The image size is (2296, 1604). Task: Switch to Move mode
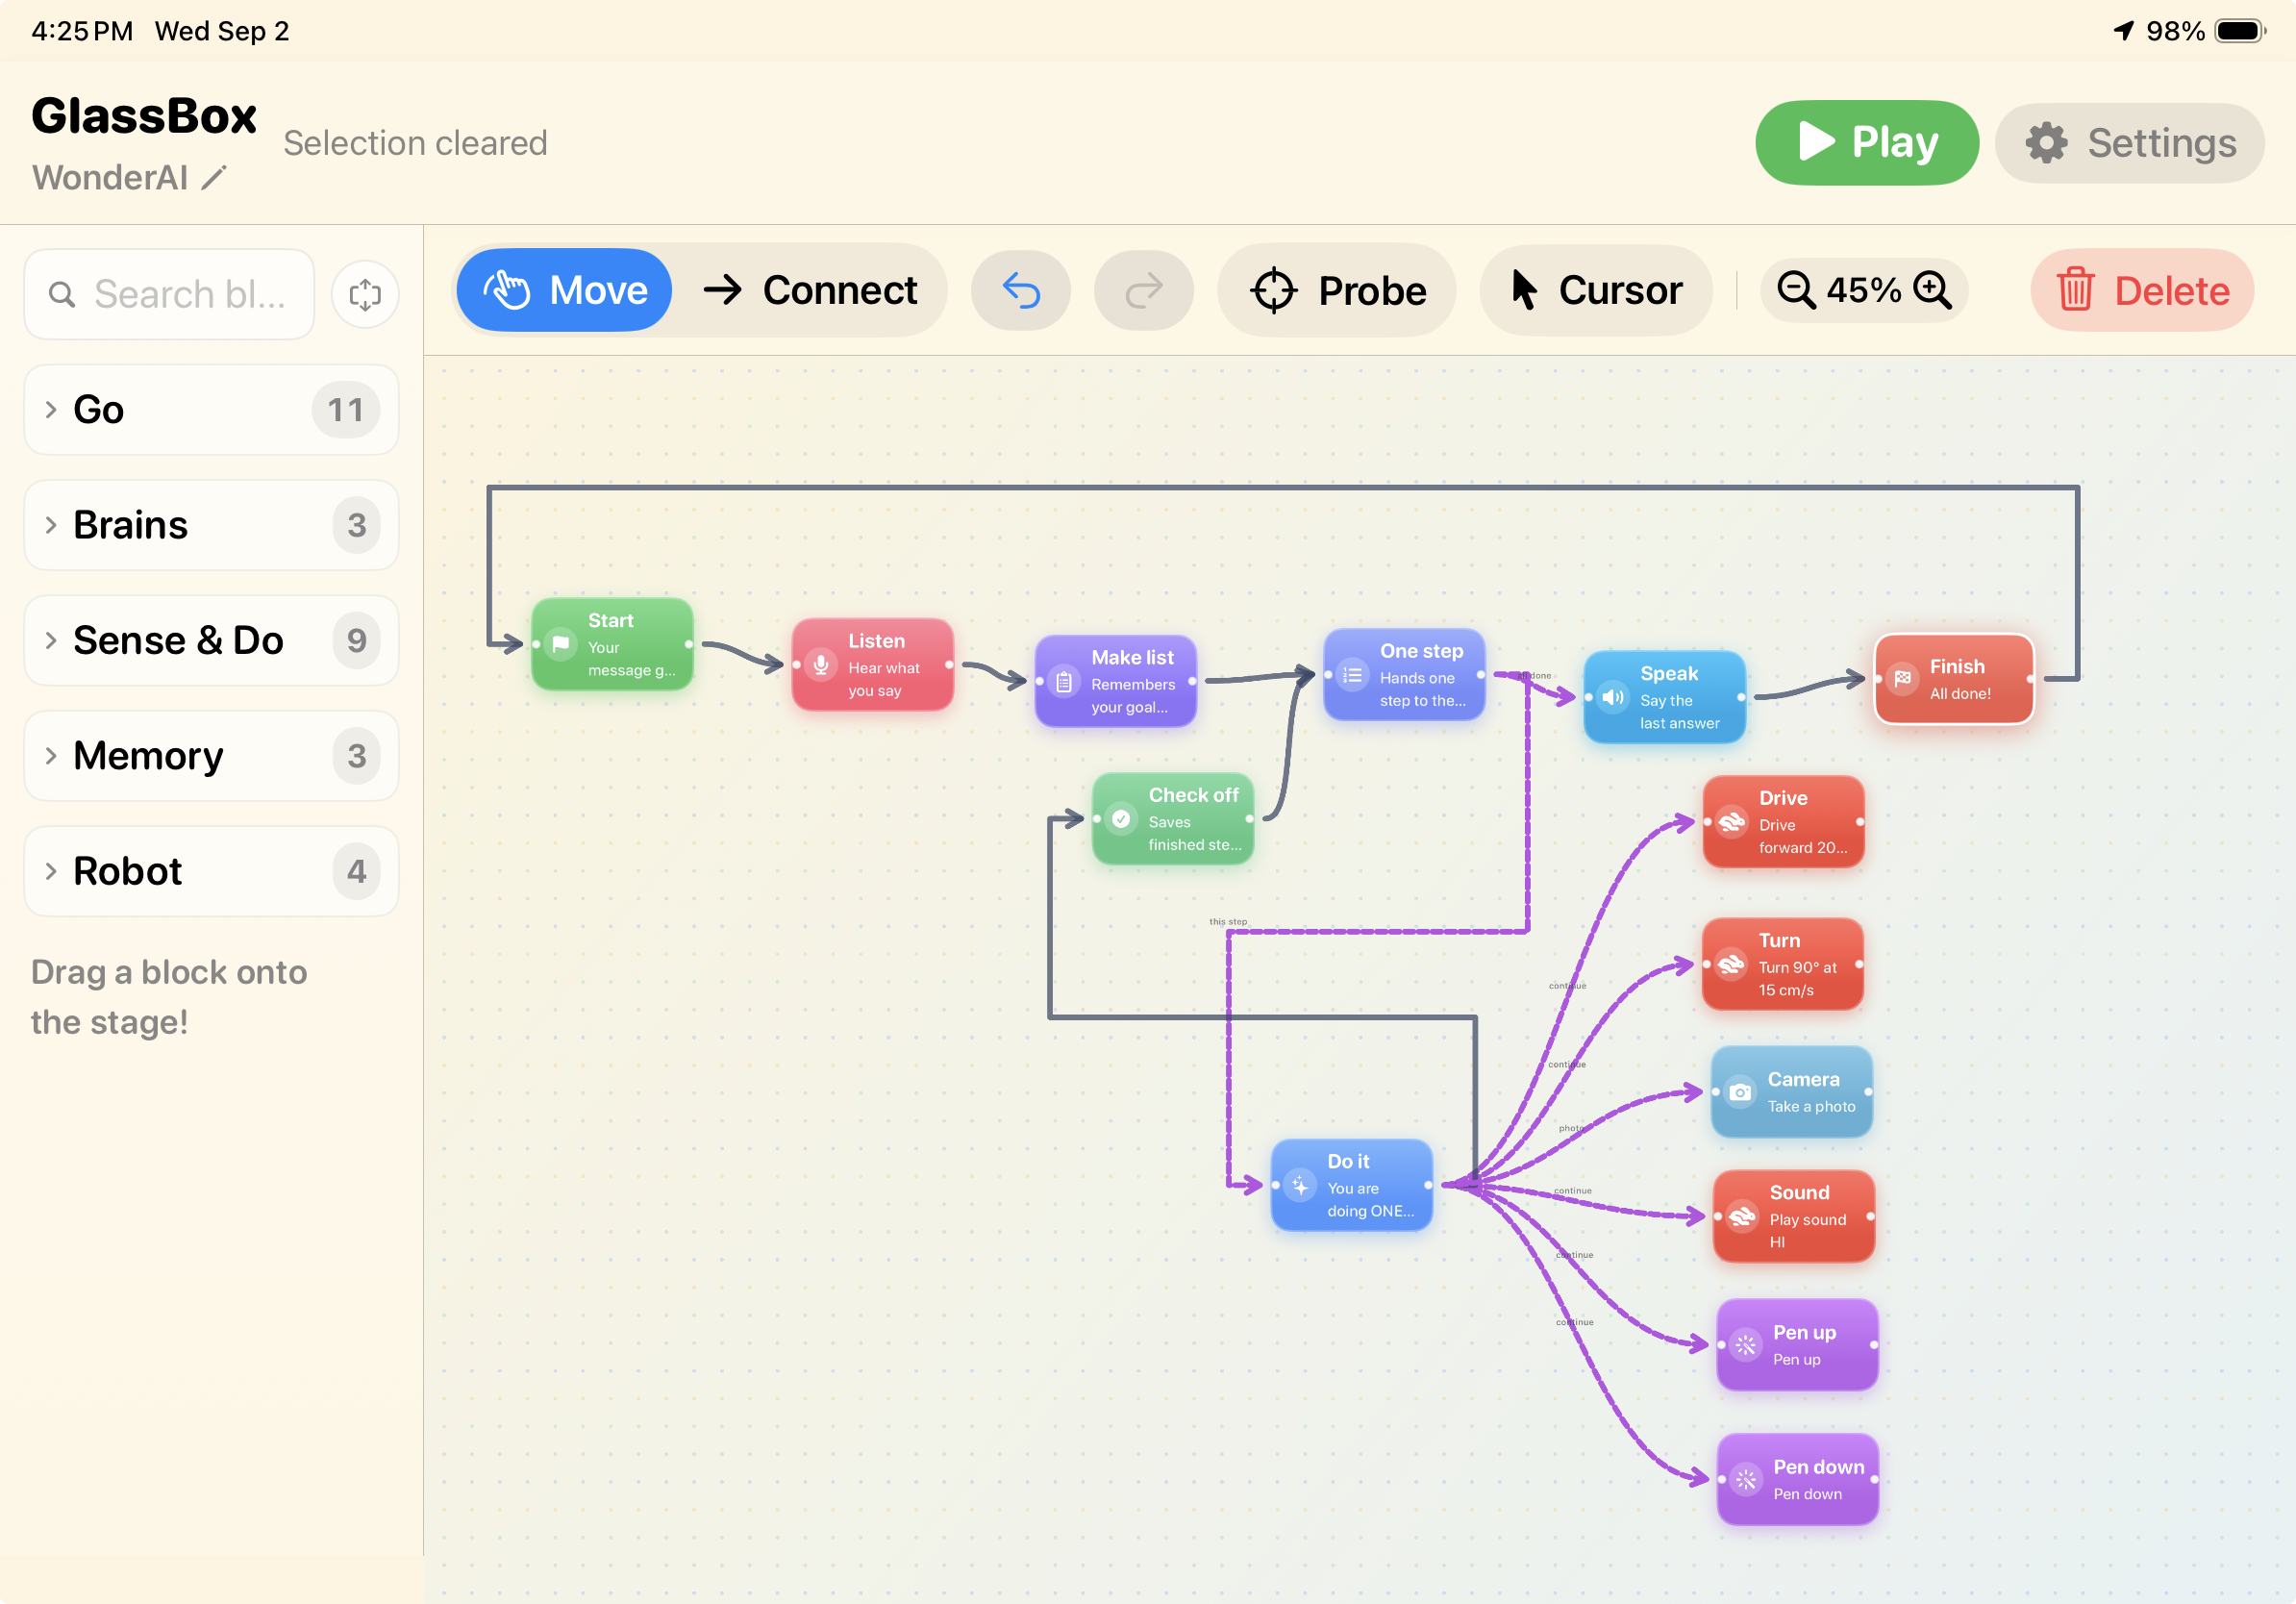click(x=565, y=291)
